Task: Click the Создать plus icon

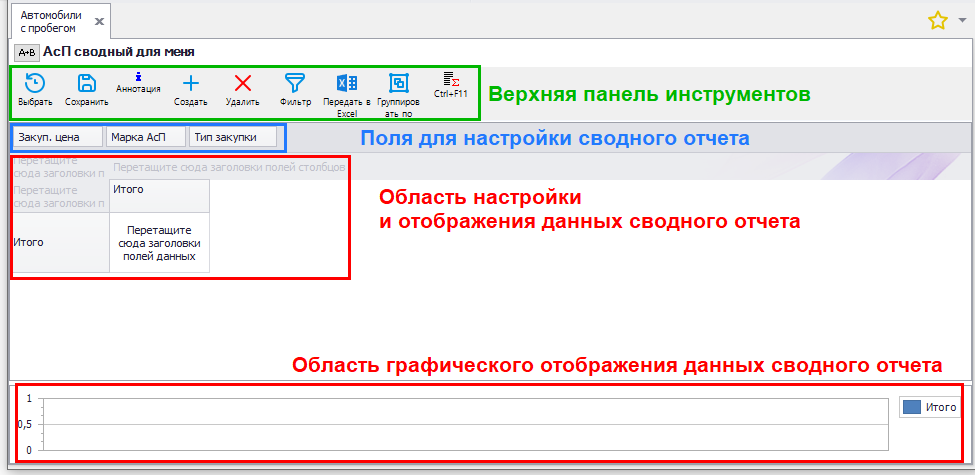Action: 190,85
